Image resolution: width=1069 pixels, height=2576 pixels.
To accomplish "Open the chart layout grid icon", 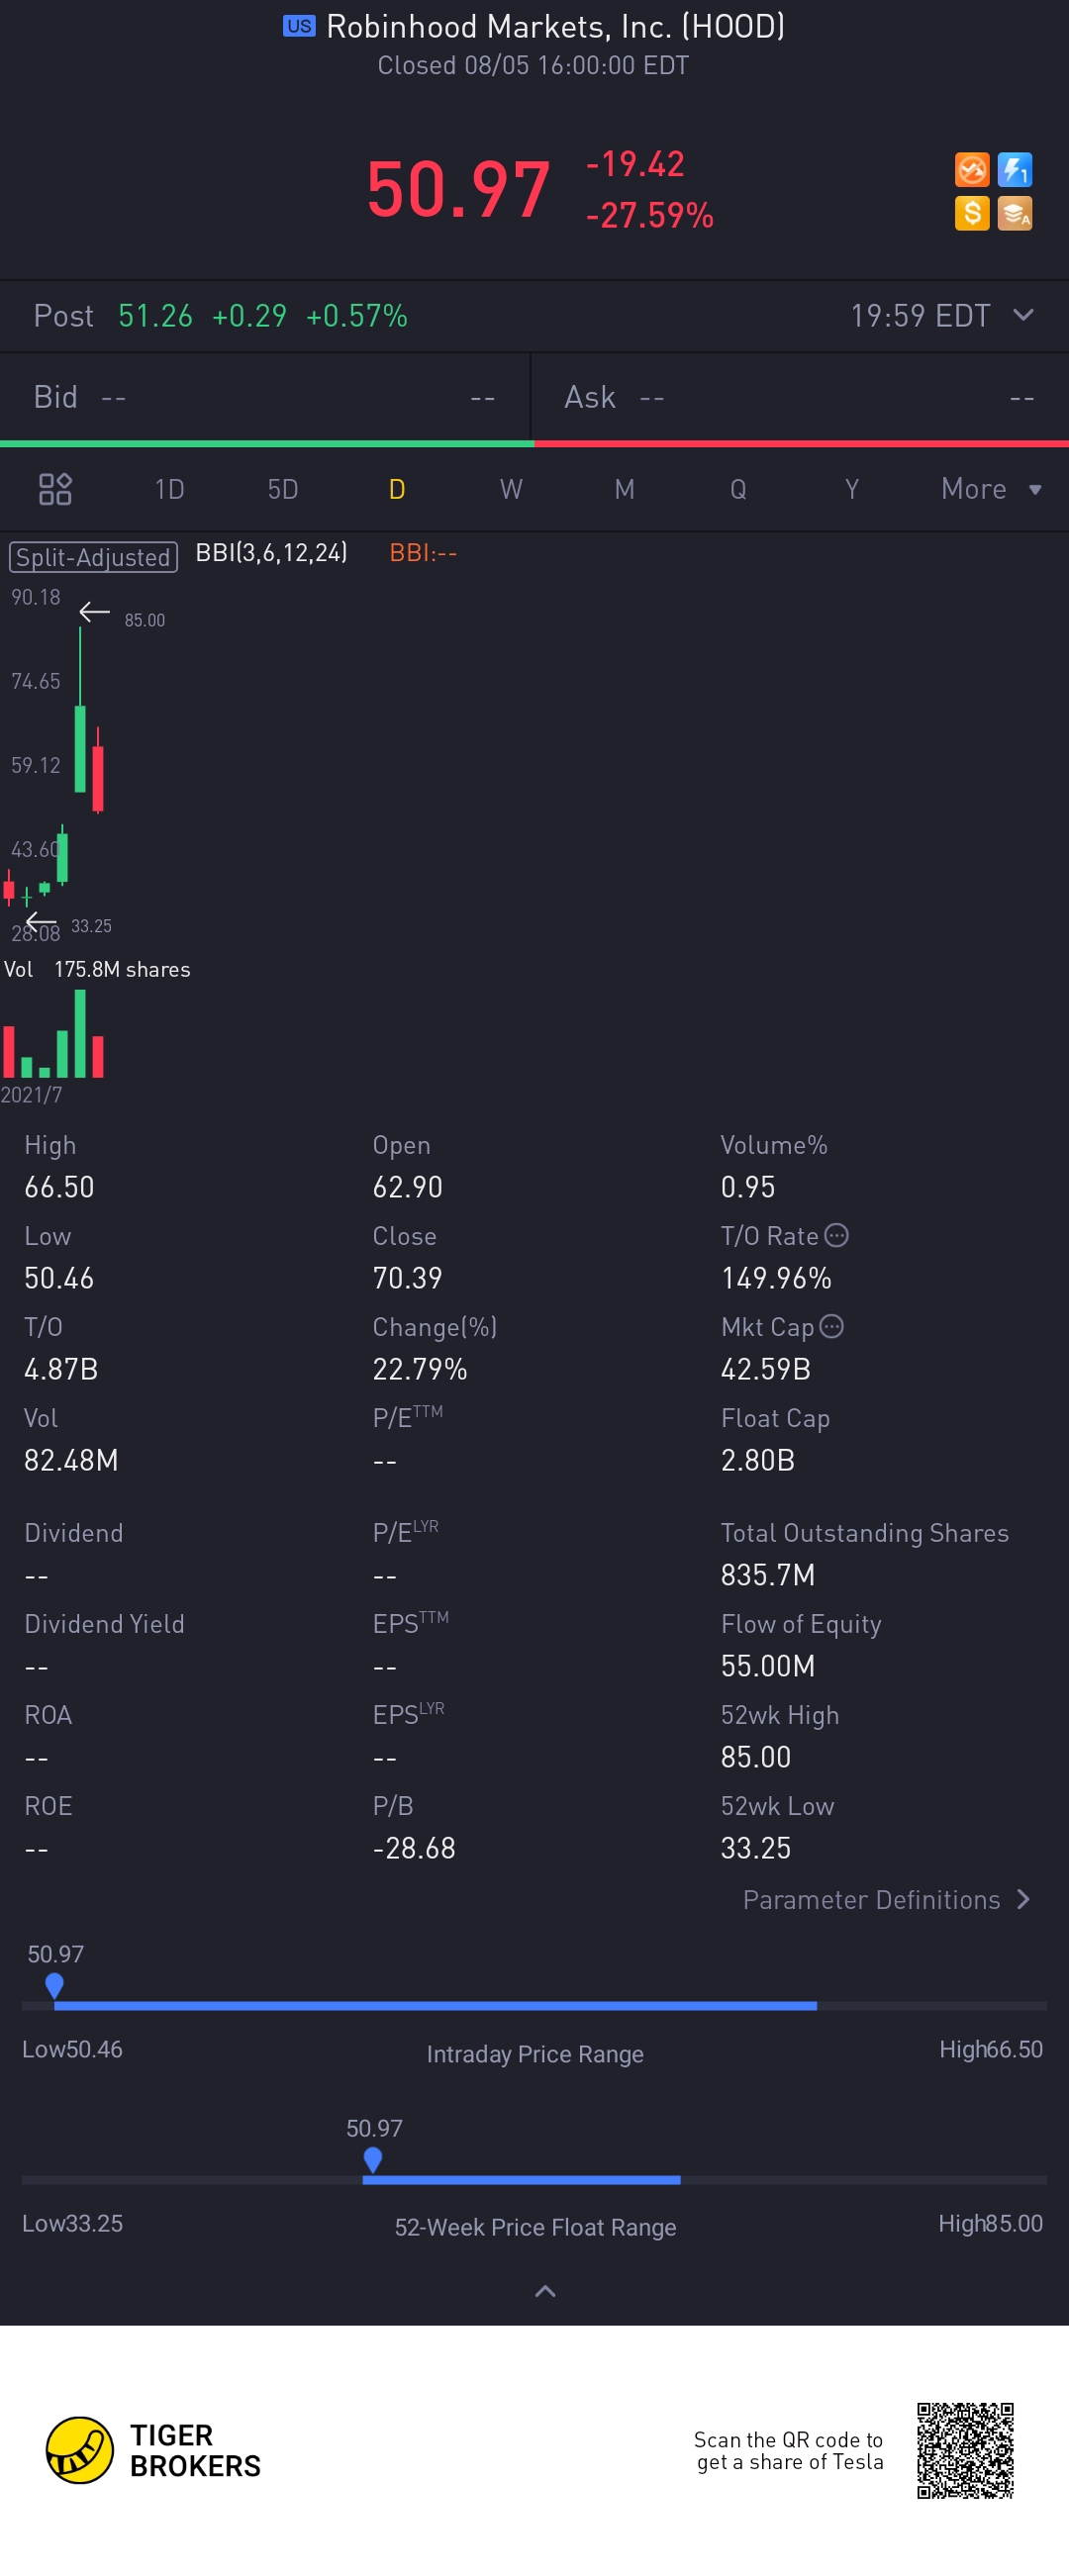I will point(55,489).
